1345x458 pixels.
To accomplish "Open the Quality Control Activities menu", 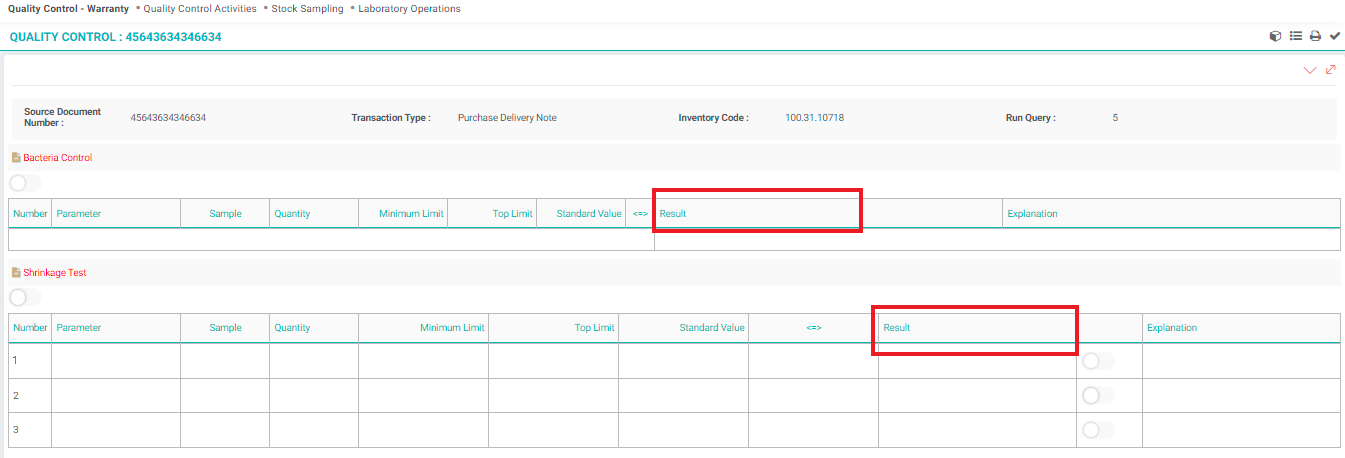I will point(200,9).
